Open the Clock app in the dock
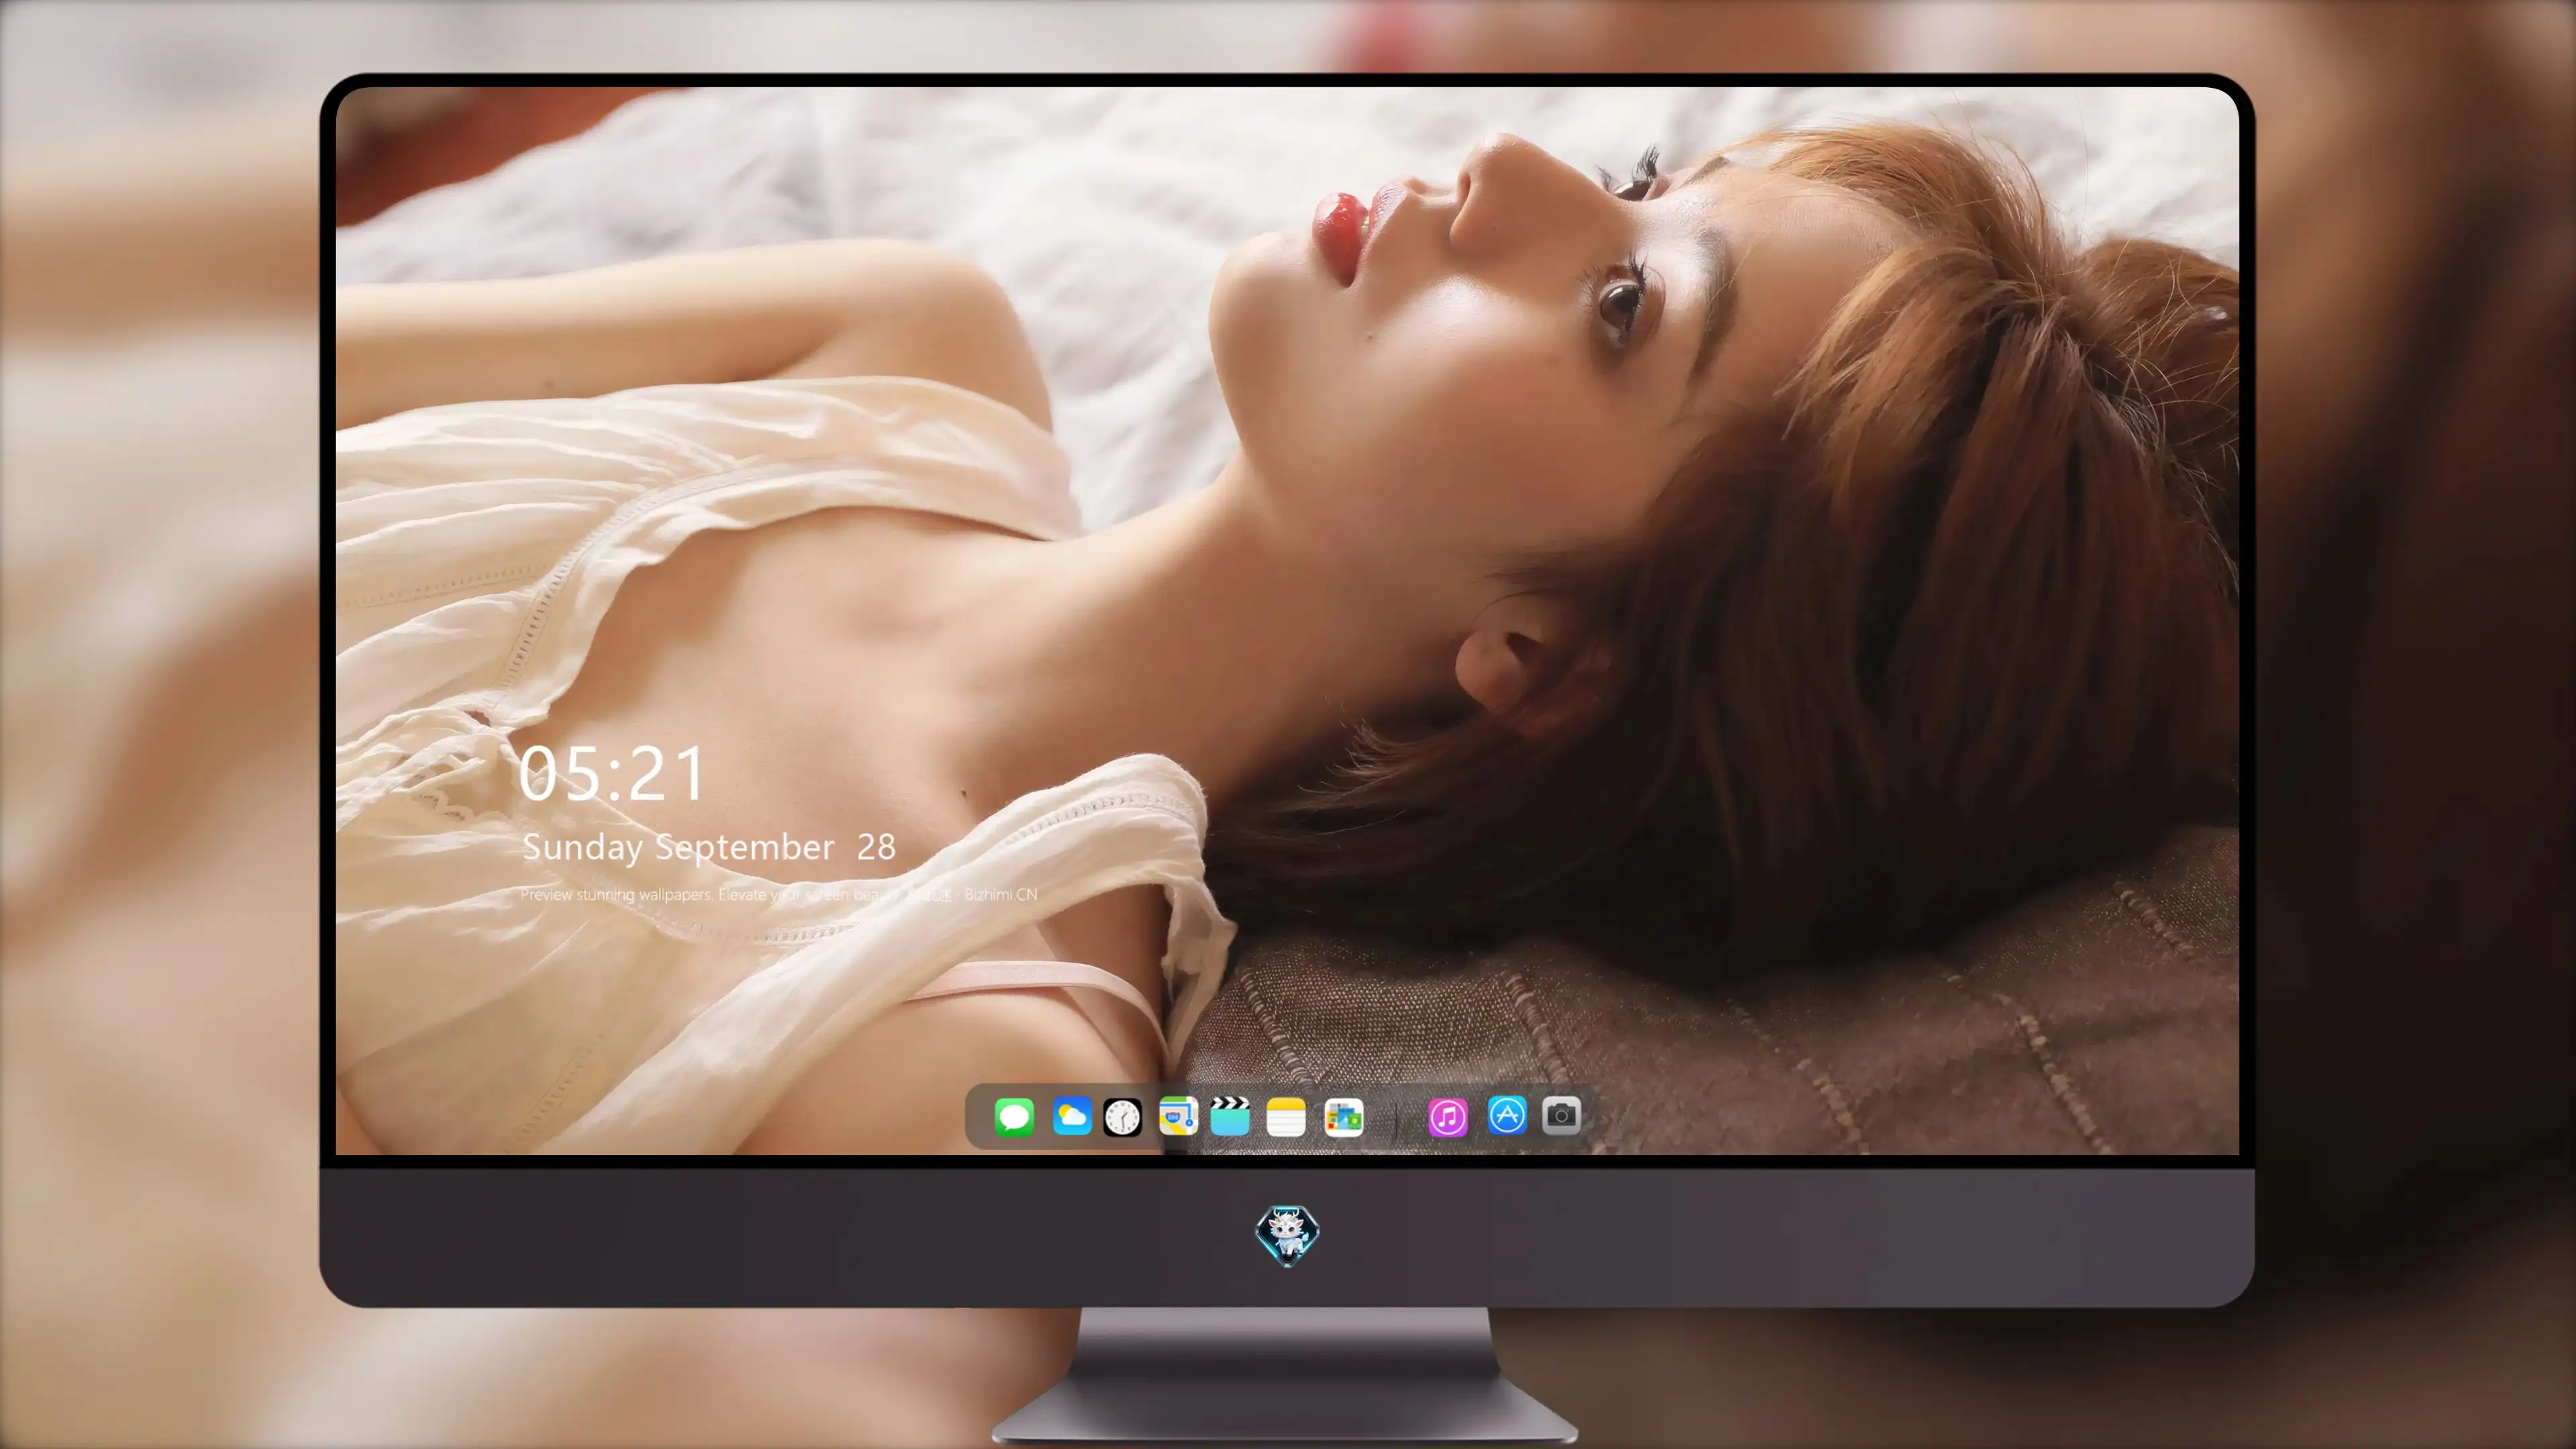The image size is (2576, 1449). click(1122, 1116)
